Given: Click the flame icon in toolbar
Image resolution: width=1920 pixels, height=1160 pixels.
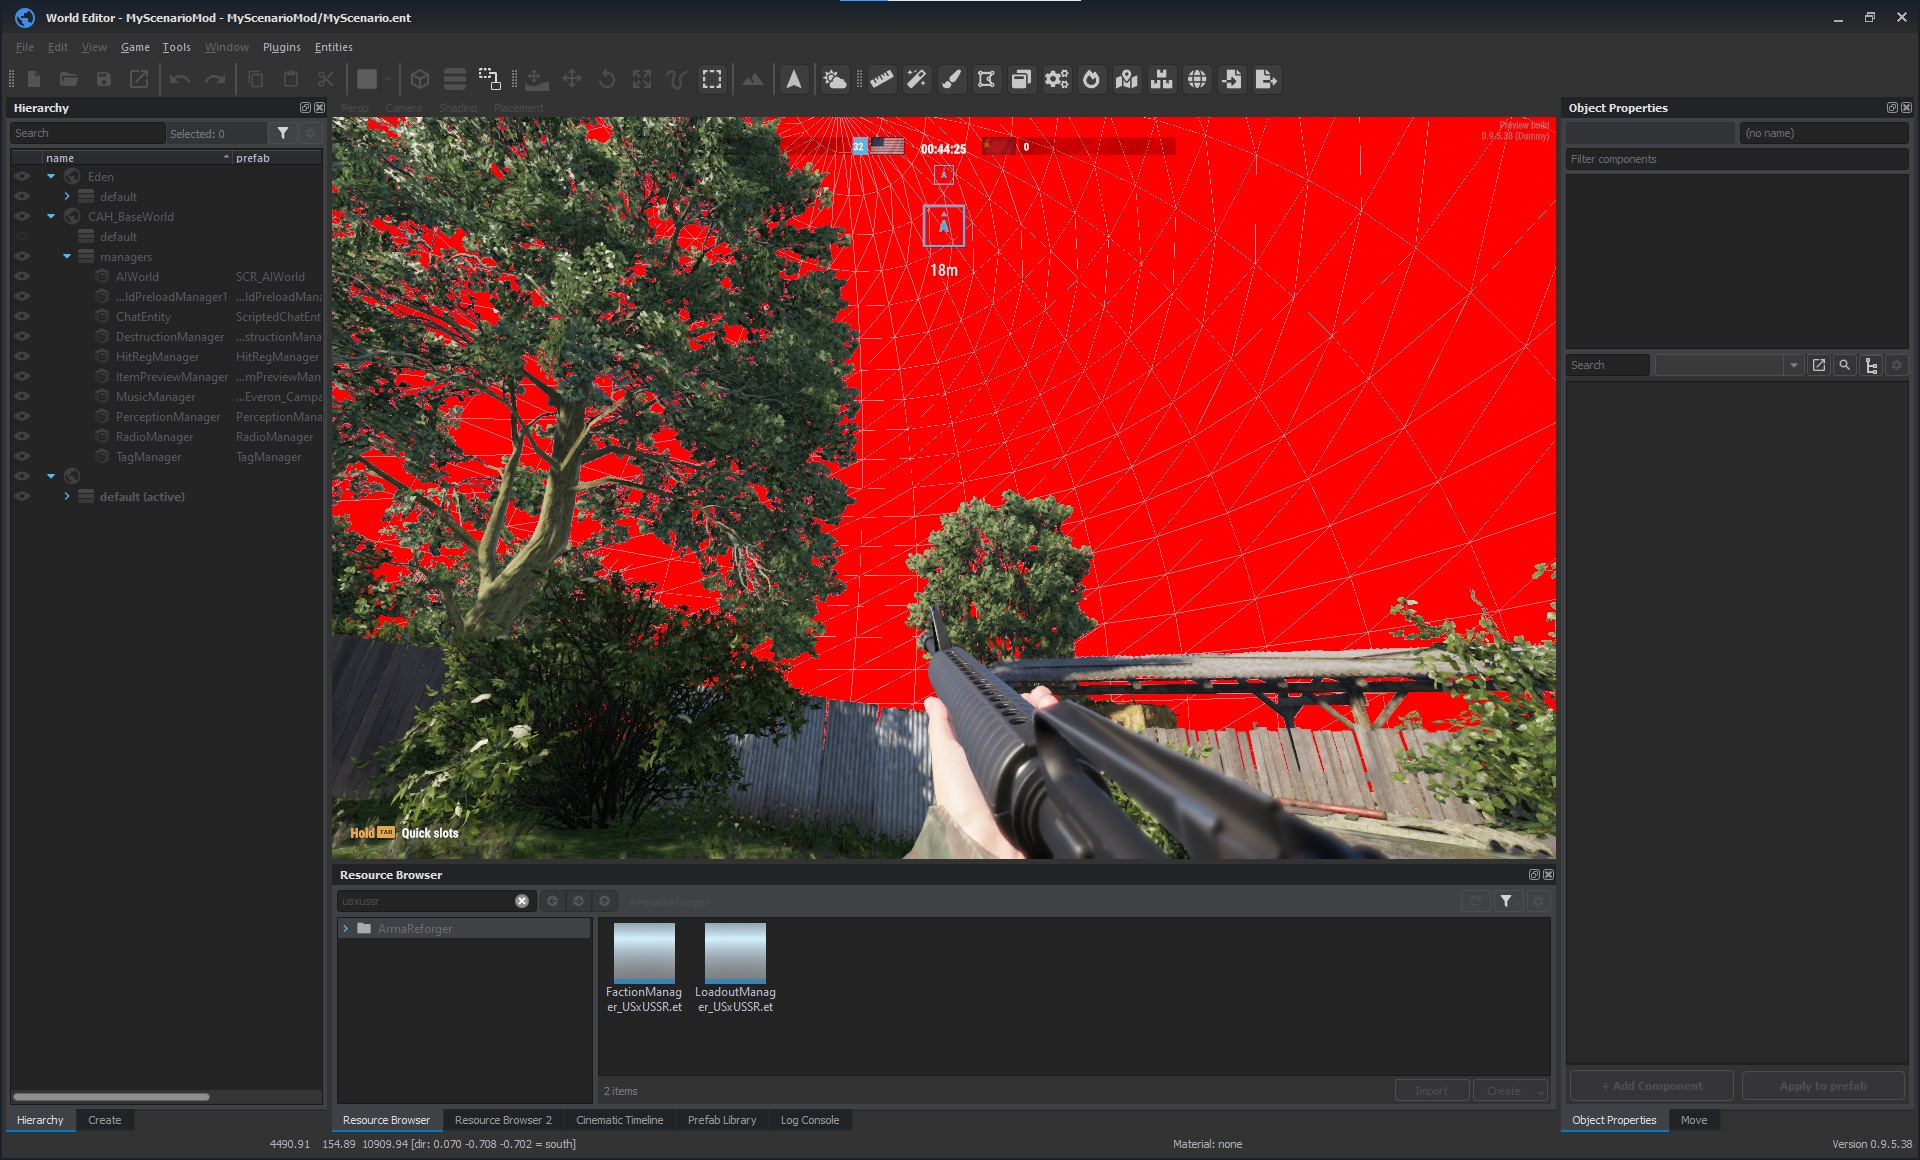Looking at the screenshot, I should pos(1091,80).
